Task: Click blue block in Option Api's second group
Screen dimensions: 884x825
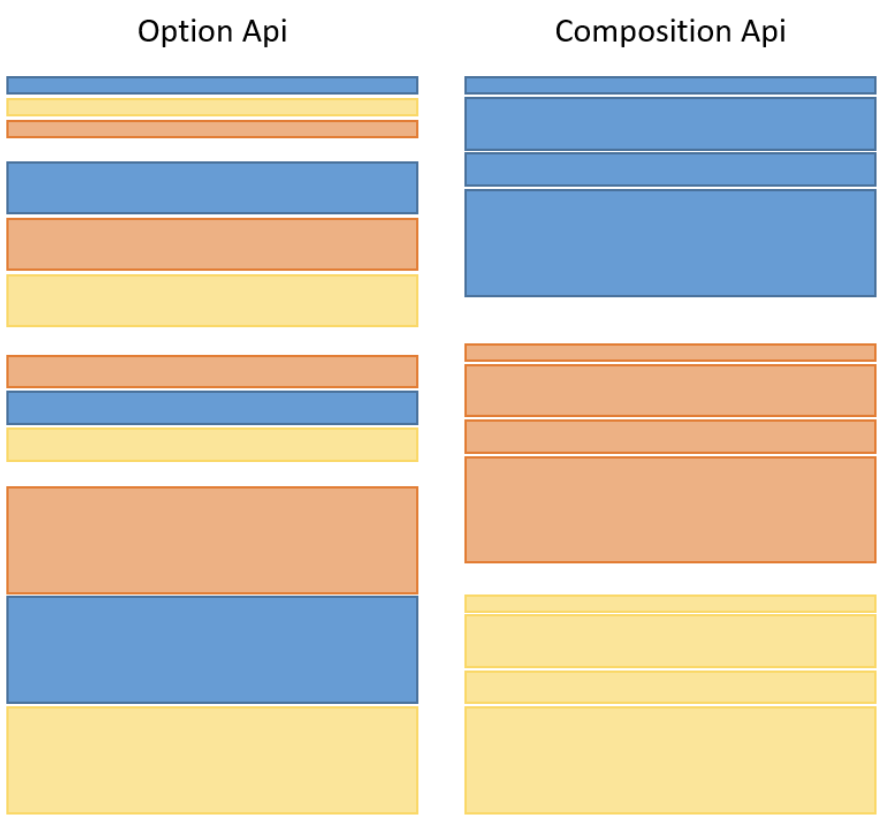Action: tap(212, 188)
